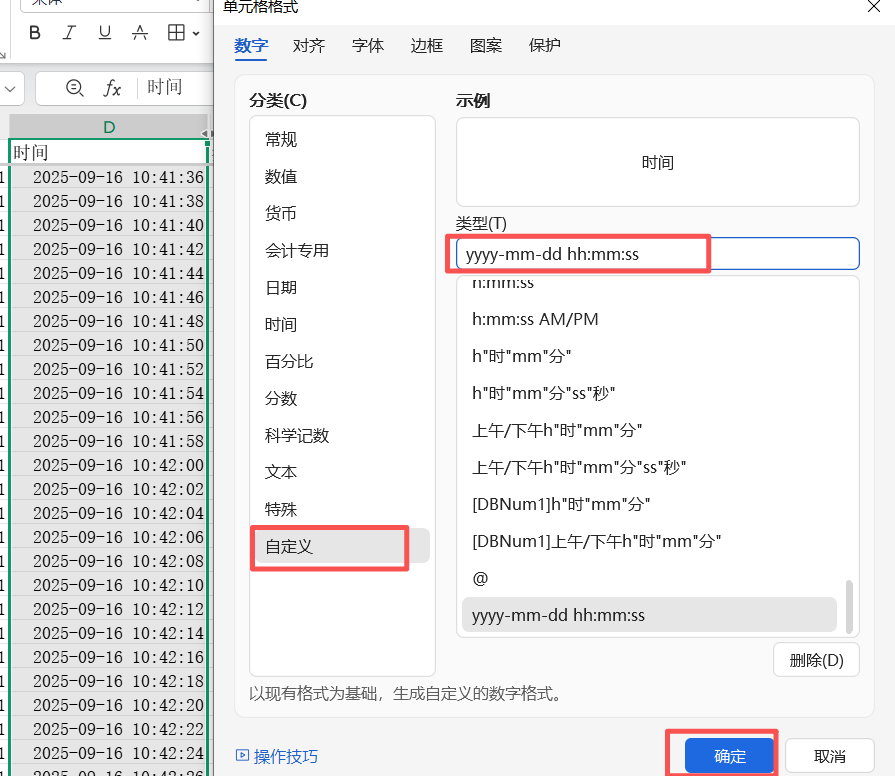Image resolution: width=895 pixels, height=776 pixels.
Task: Open the 操作技巧 link
Action: tap(277, 757)
